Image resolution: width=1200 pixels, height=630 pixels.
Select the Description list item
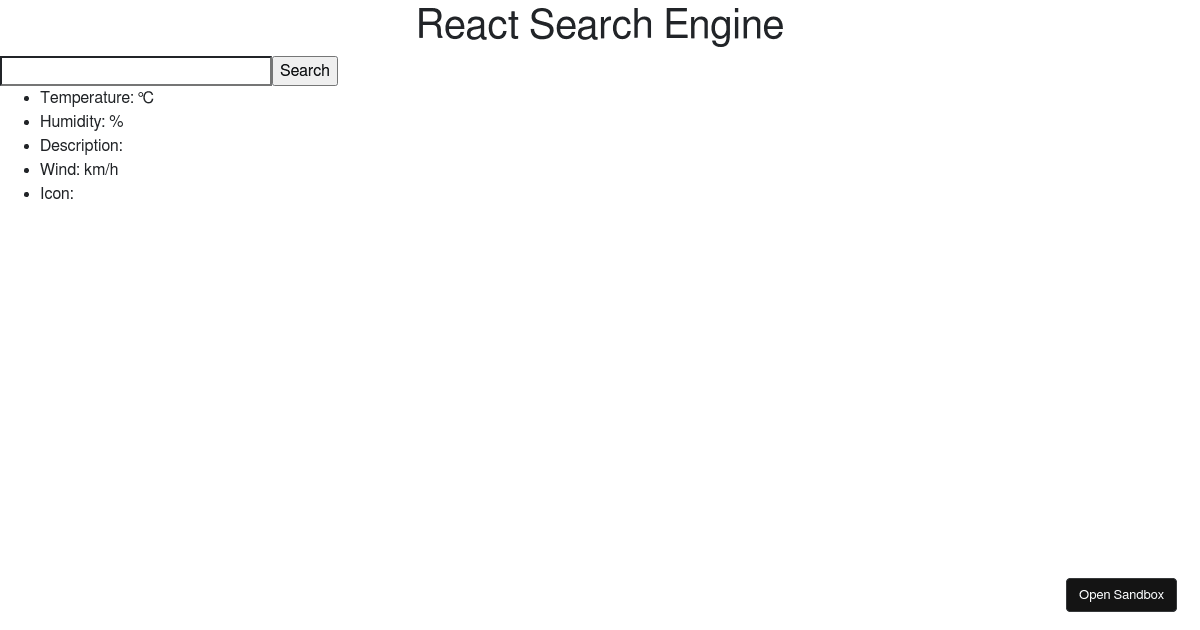81,145
